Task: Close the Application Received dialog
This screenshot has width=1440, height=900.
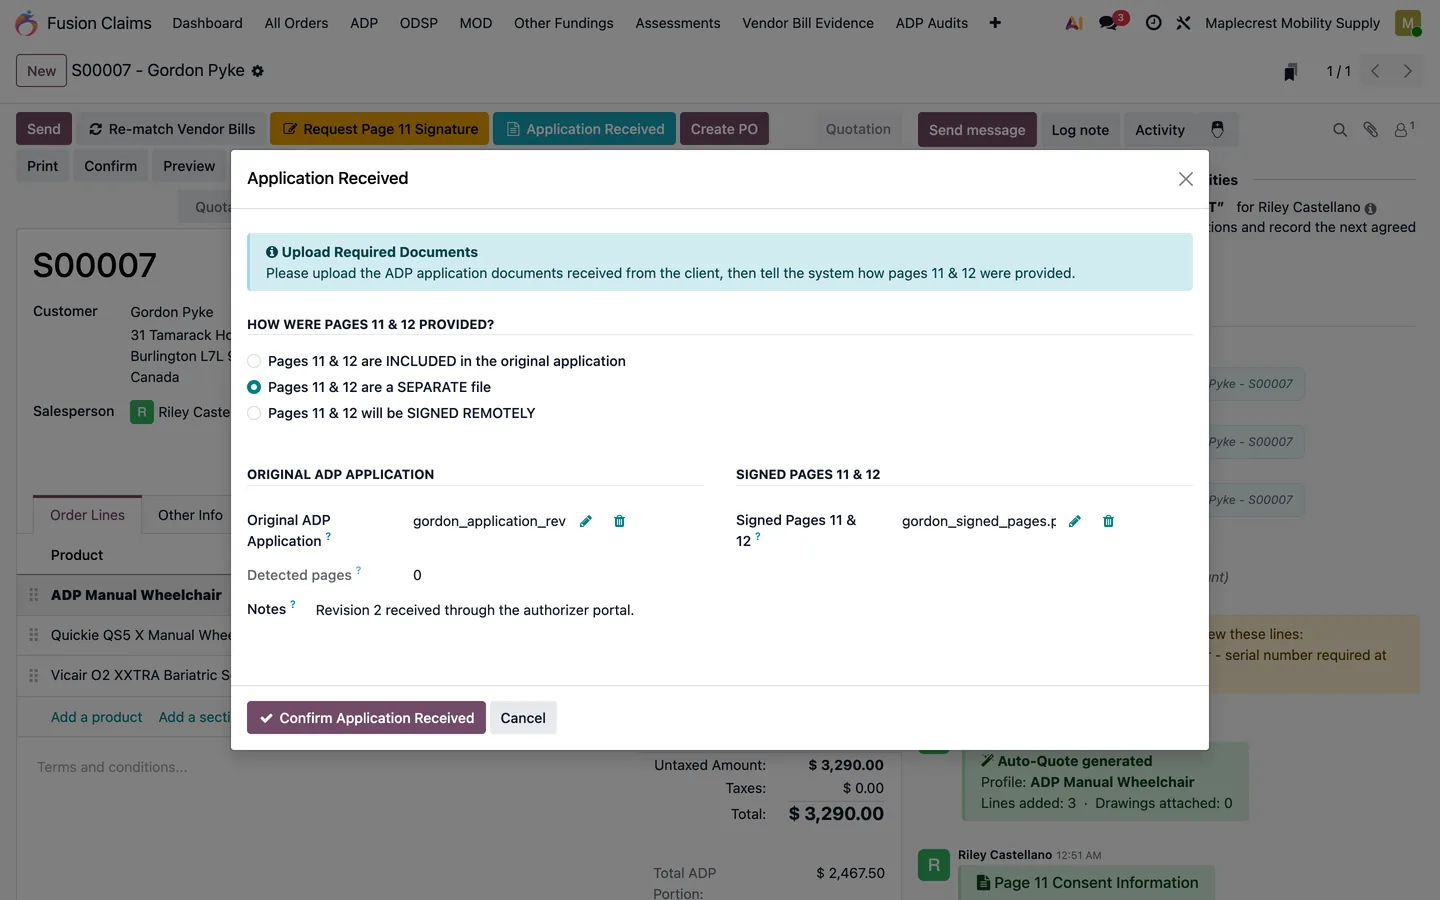Action: (x=1186, y=179)
